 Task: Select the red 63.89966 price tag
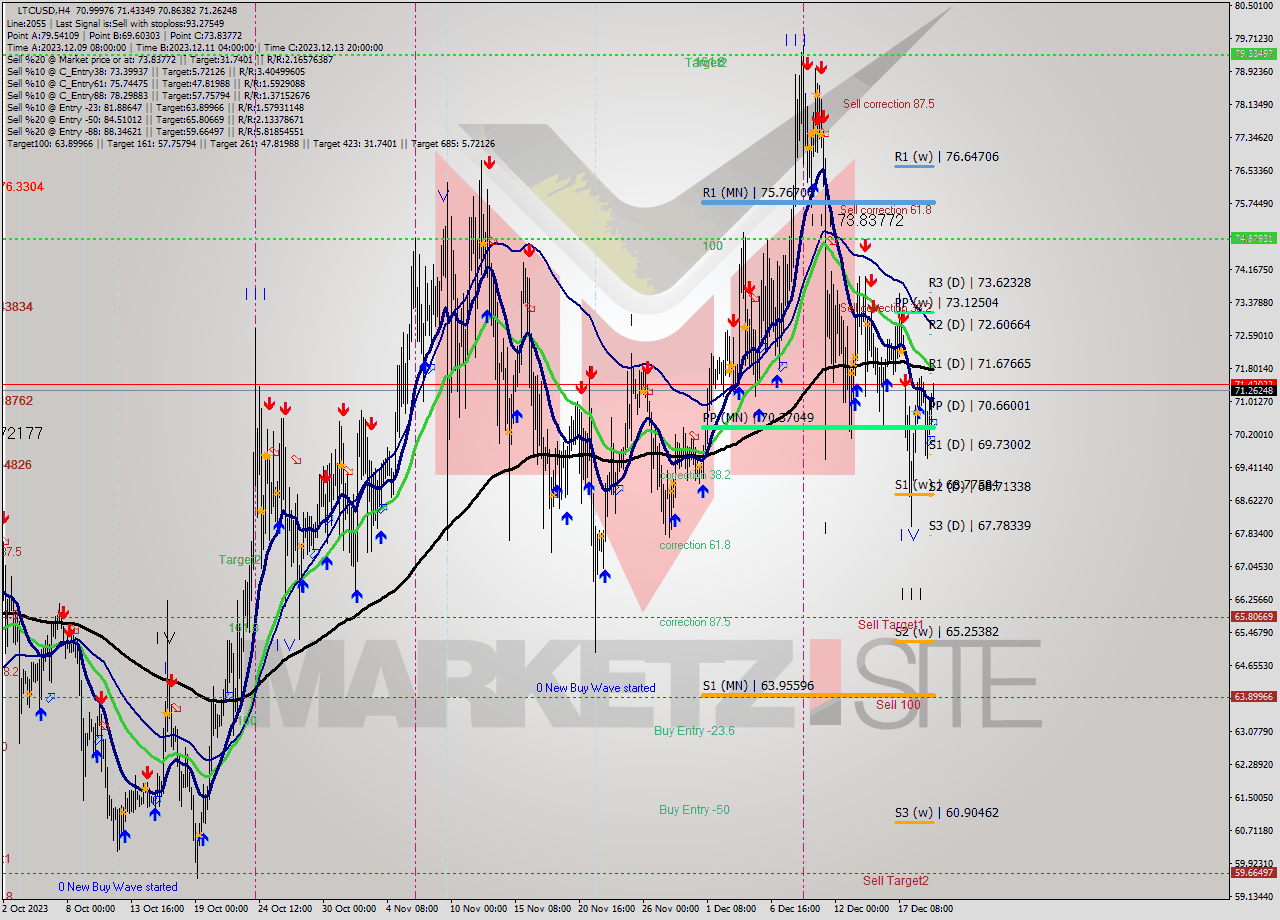point(1254,696)
